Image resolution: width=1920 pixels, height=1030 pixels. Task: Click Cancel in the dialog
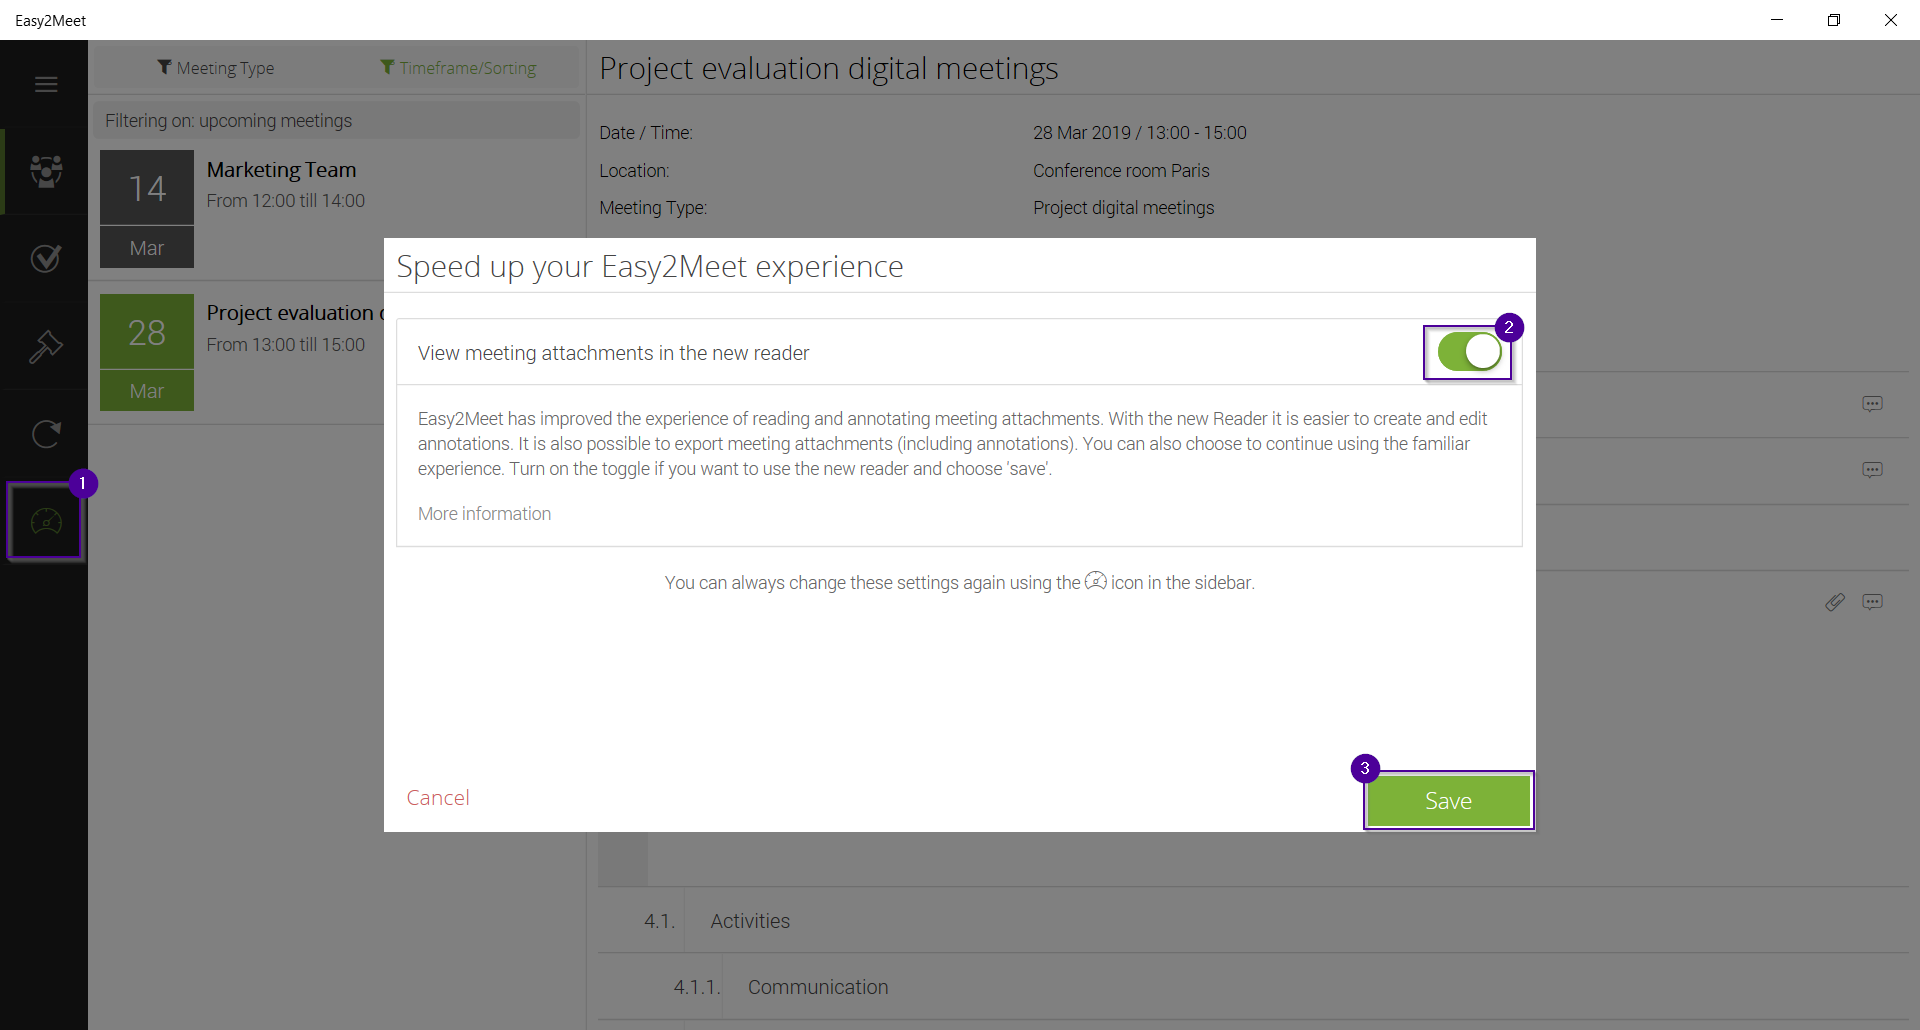[x=438, y=798]
